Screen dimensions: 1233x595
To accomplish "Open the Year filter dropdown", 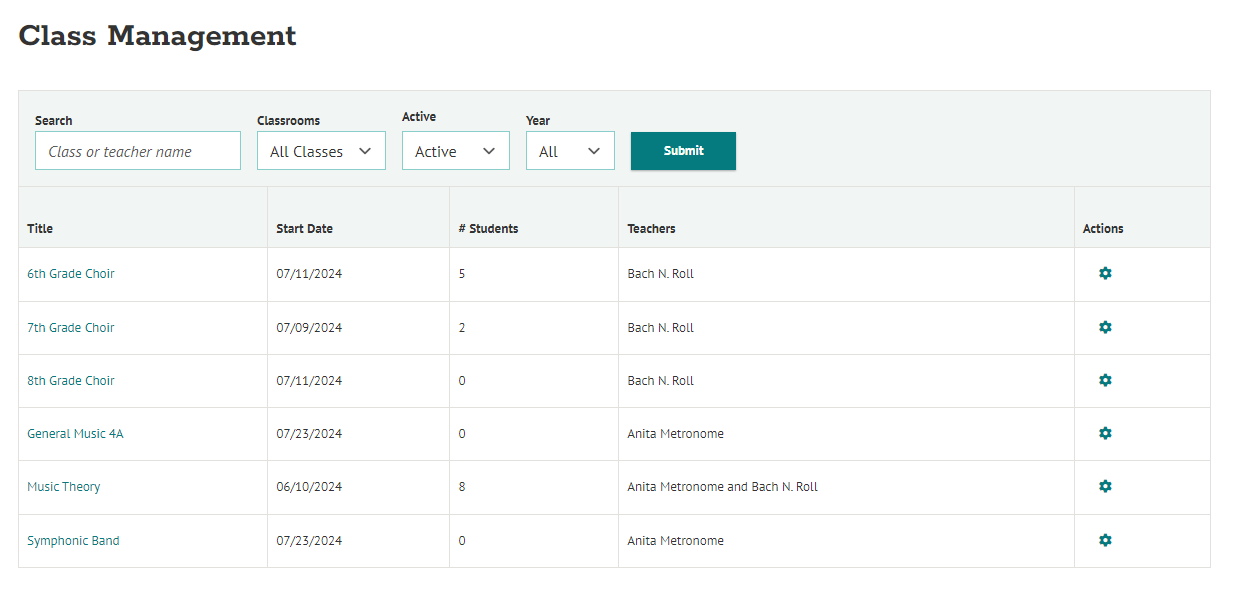I will click(570, 151).
